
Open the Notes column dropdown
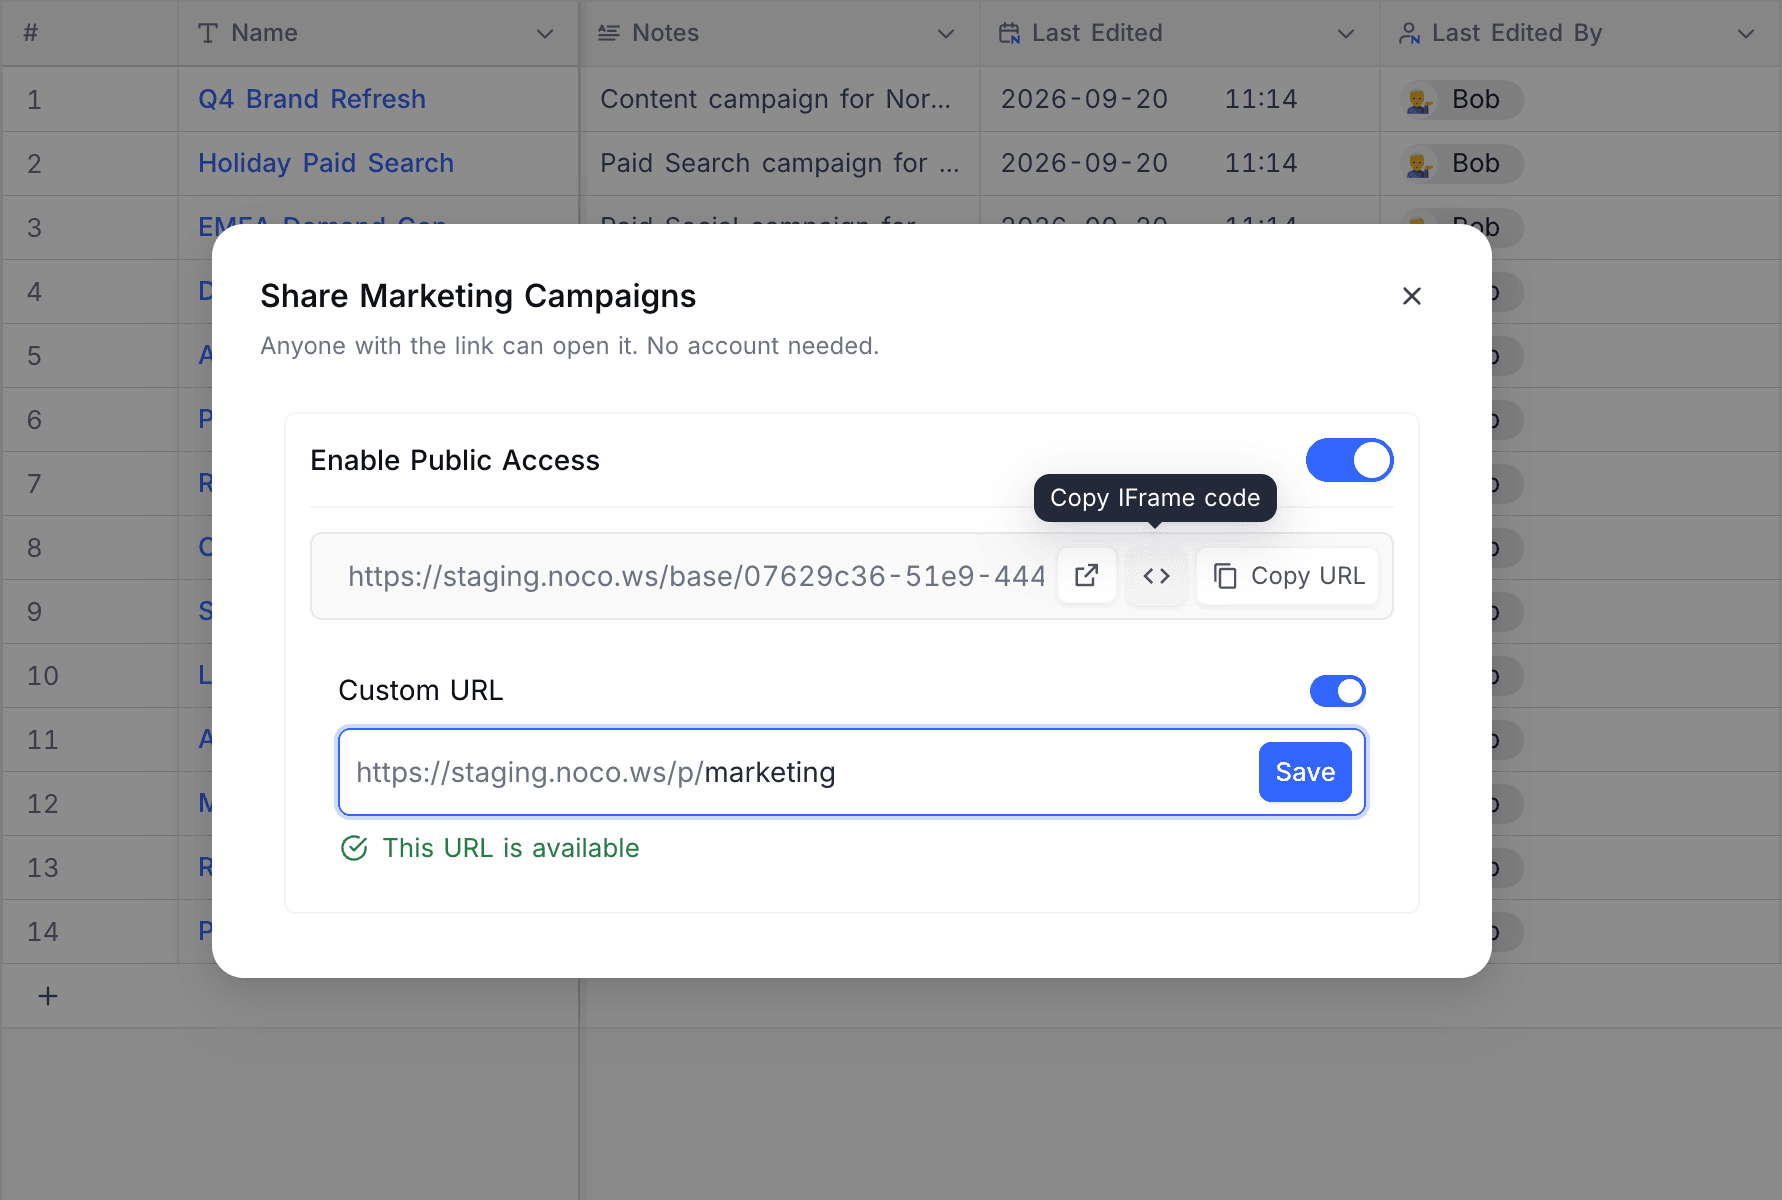click(x=946, y=34)
